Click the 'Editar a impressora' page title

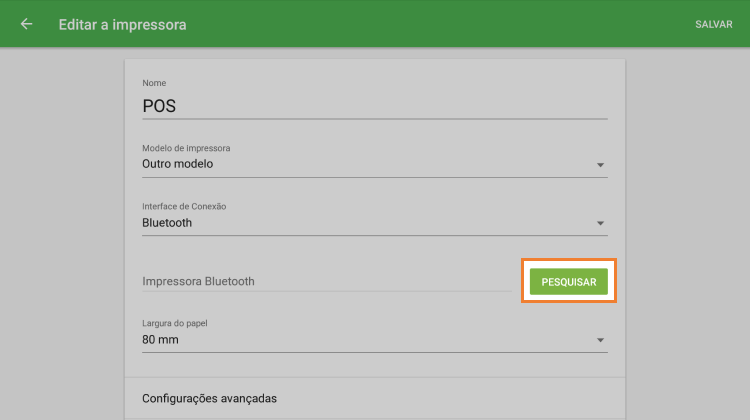[123, 24]
